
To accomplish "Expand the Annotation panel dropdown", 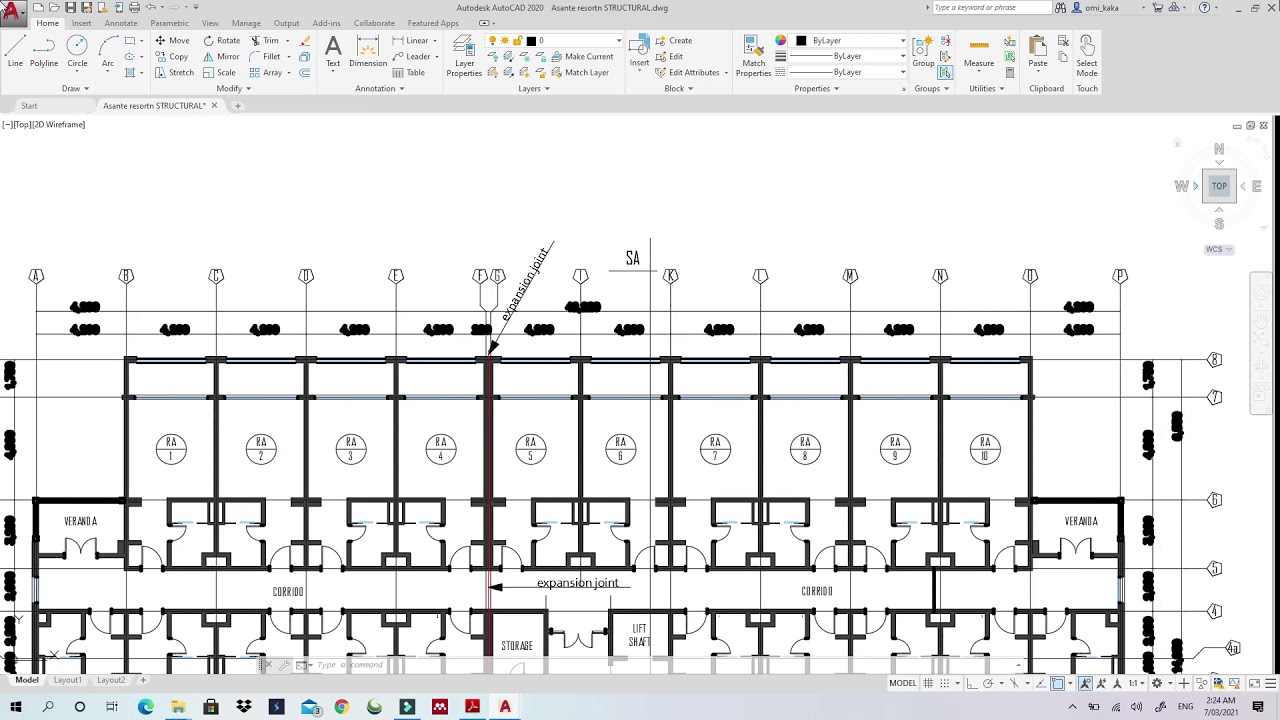I will coord(380,88).
